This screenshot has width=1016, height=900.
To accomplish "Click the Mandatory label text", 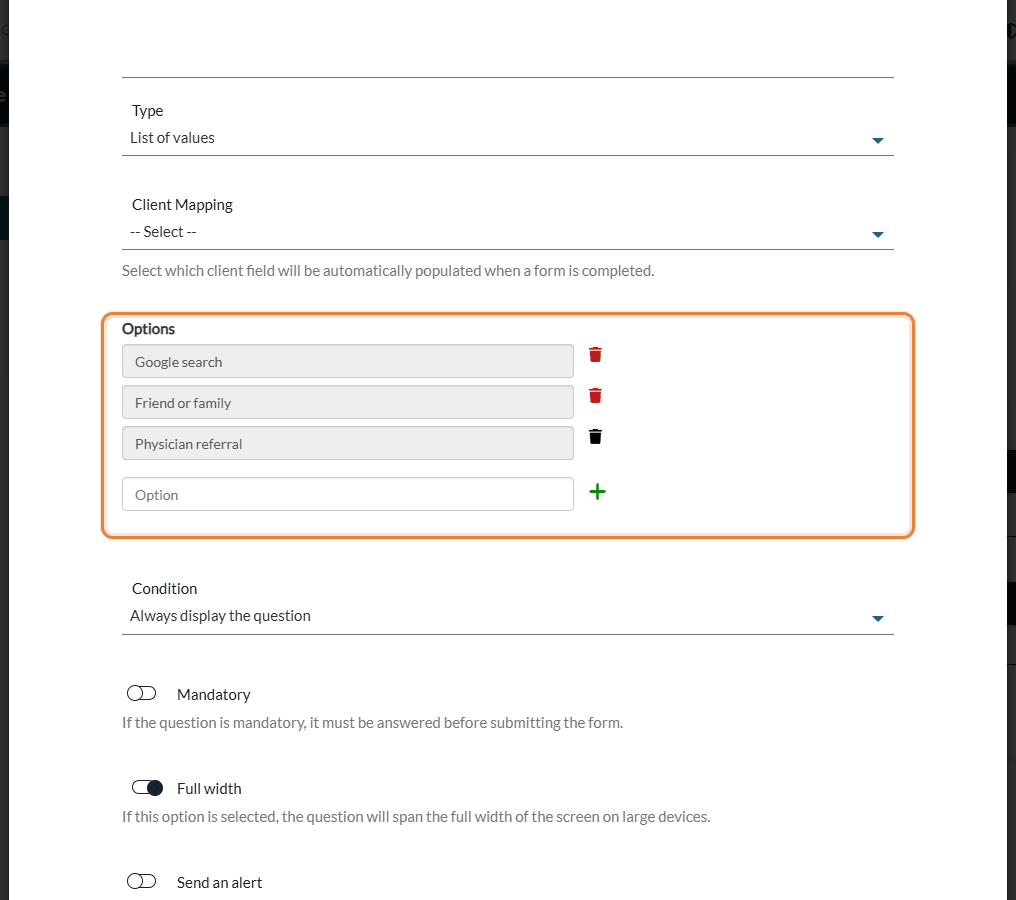I will coord(213,695).
